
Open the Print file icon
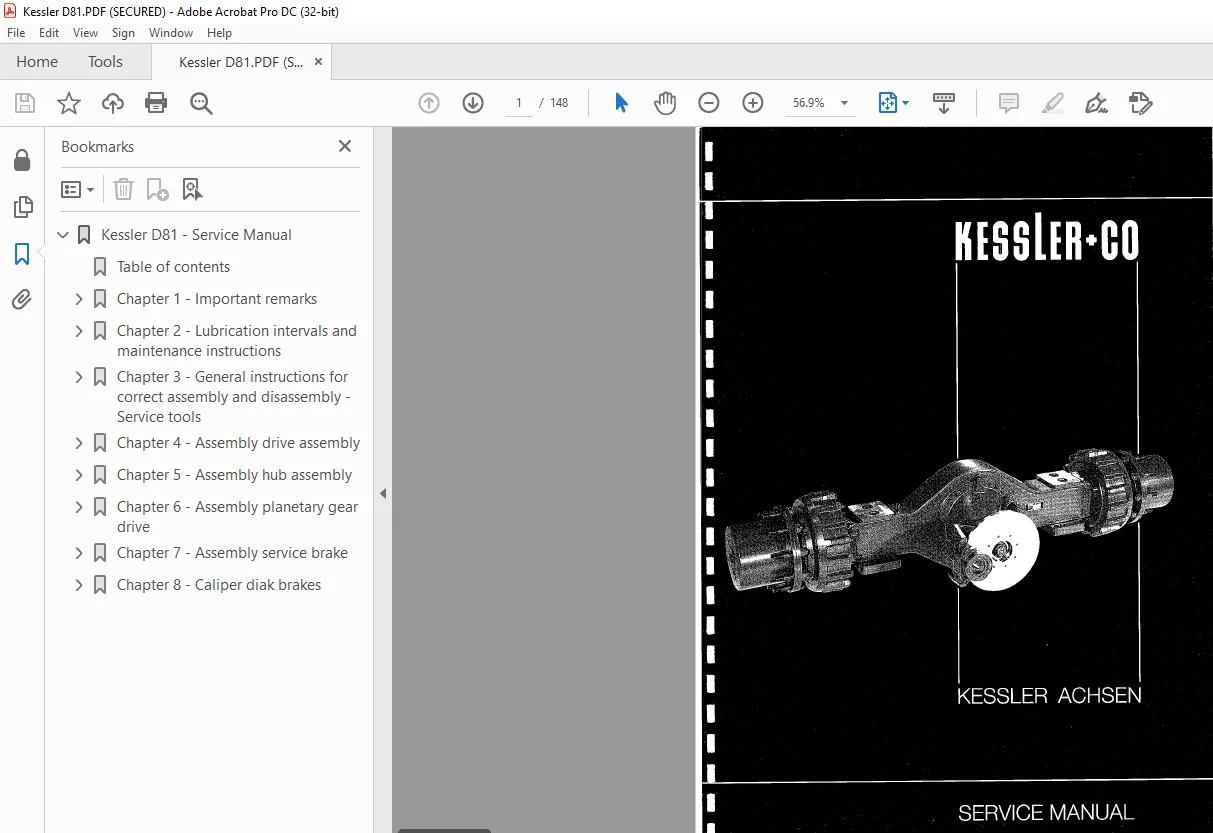pos(156,103)
